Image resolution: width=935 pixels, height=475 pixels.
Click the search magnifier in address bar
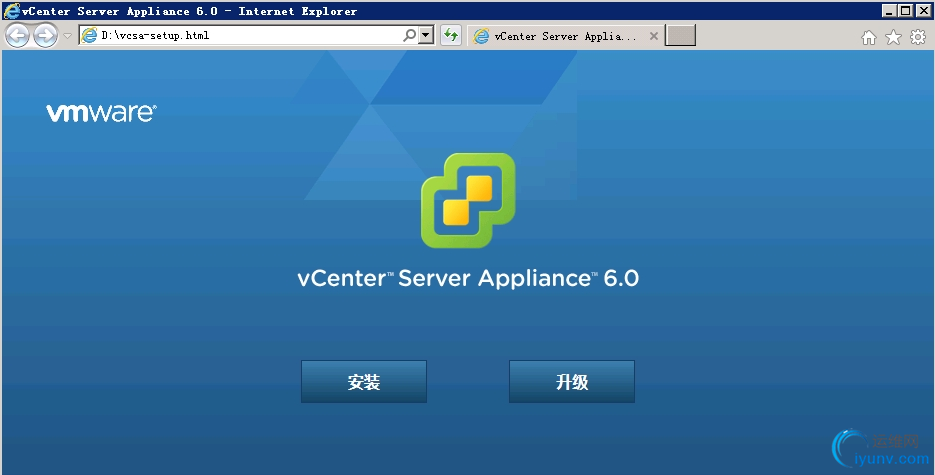pyautogui.click(x=410, y=36)
